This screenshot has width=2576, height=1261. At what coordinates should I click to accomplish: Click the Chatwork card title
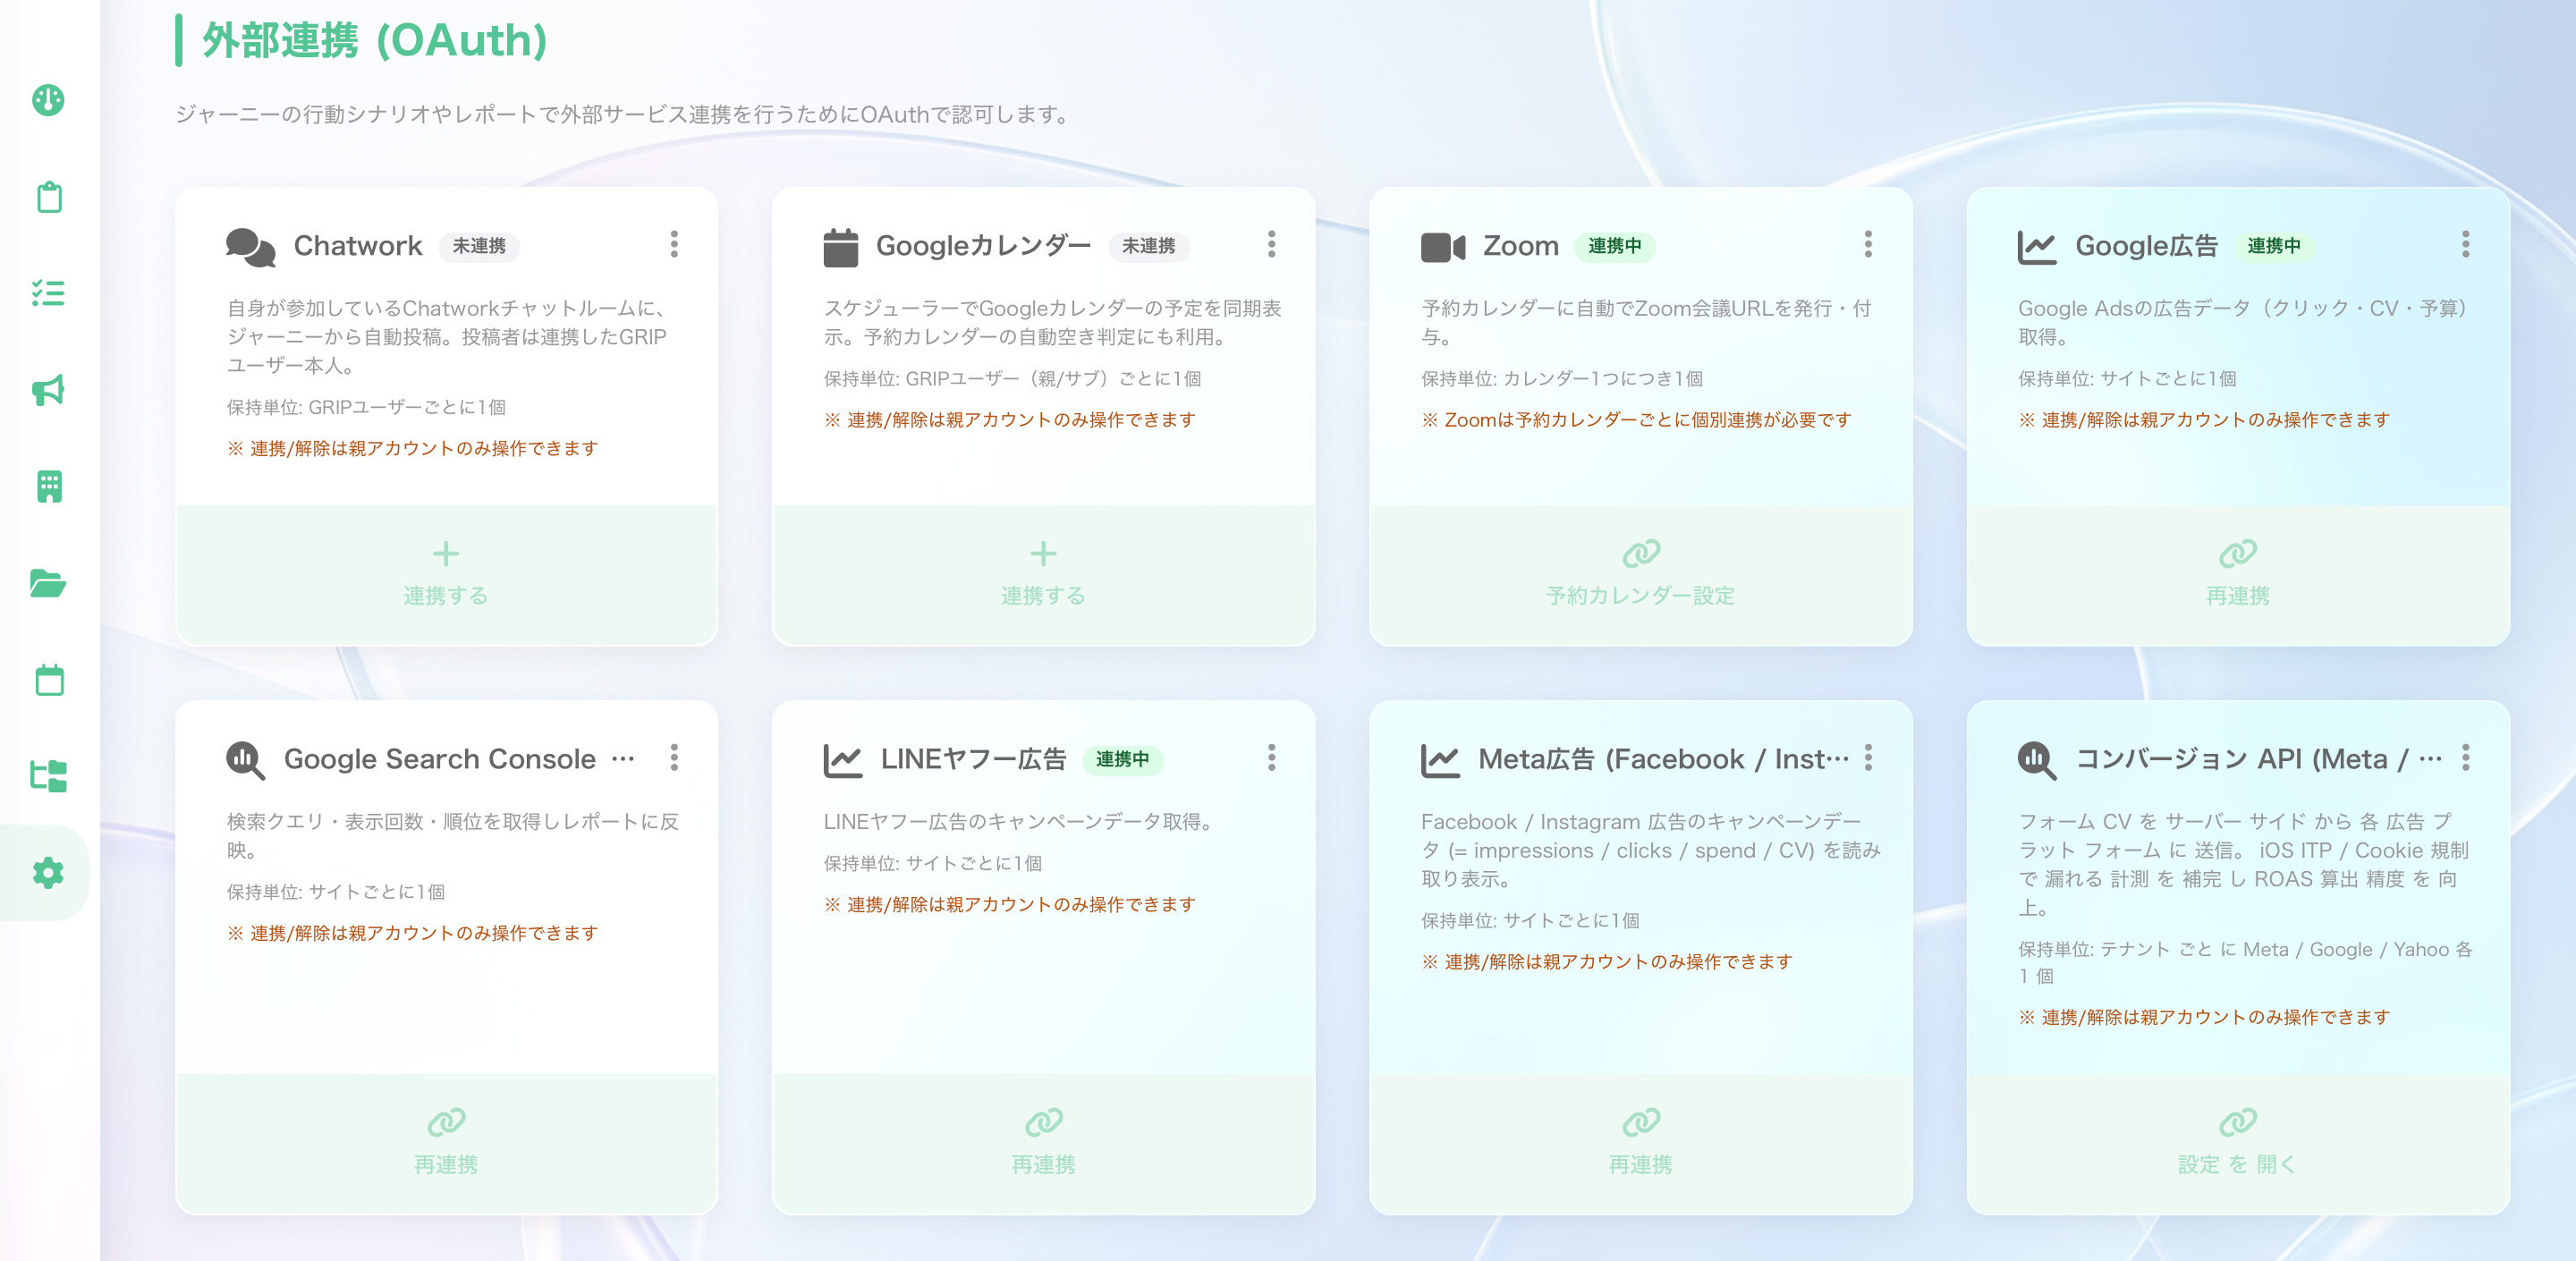358,246
